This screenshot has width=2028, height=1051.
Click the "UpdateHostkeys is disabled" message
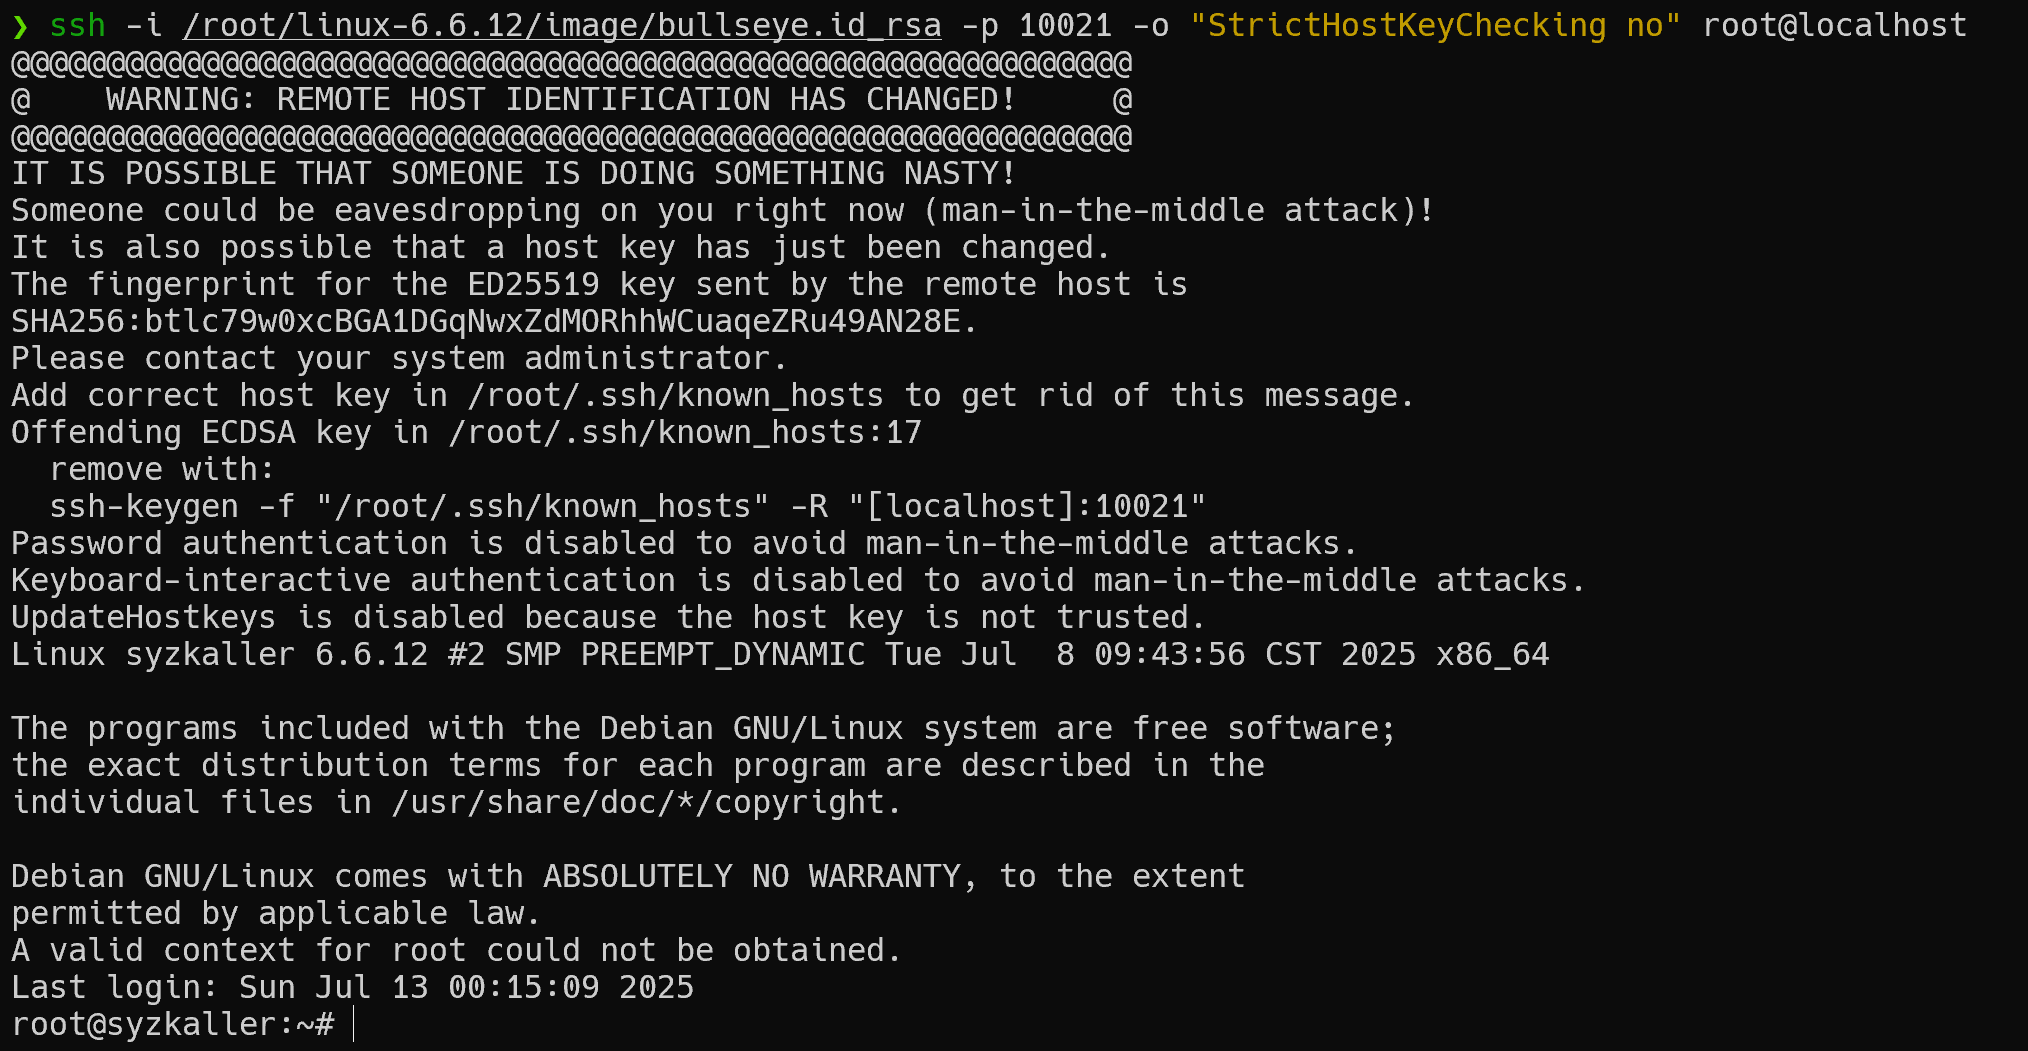coord(608,618)
